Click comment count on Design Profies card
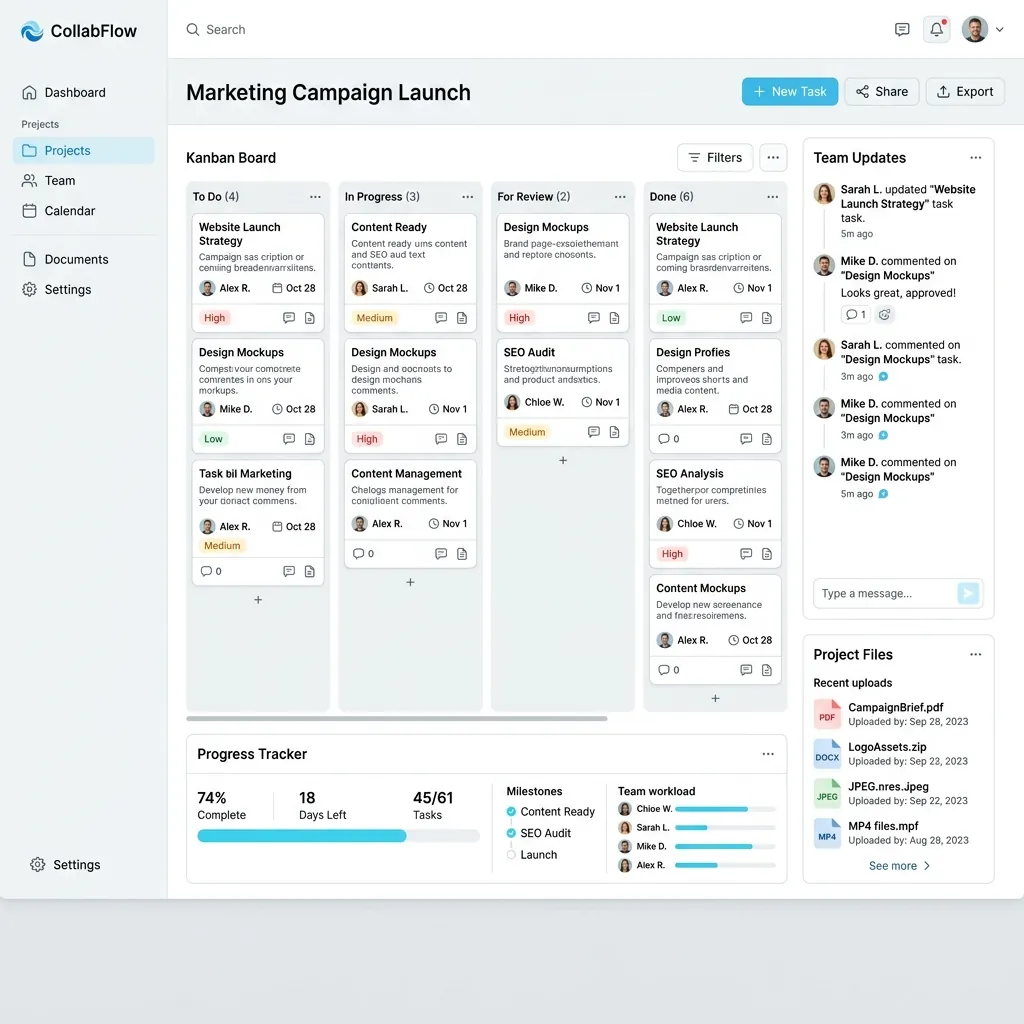 coord(669,439)
